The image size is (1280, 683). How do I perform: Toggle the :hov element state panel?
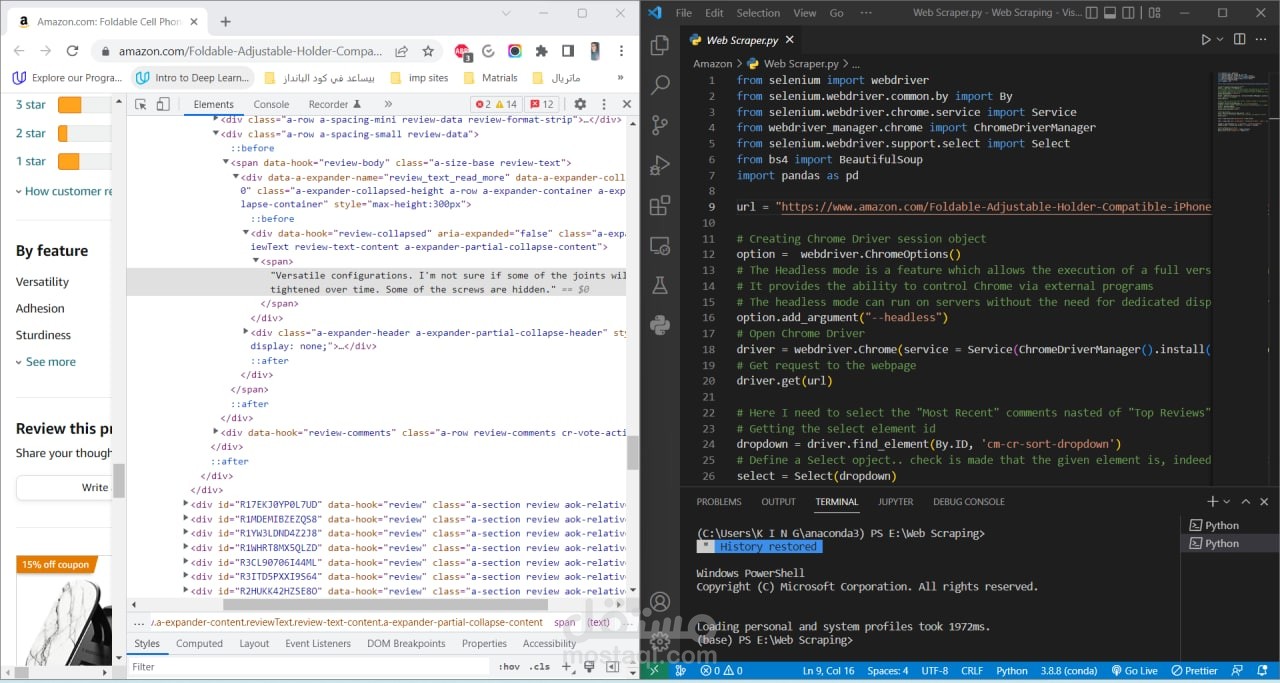pyautogui.click(x=509, y=667)
